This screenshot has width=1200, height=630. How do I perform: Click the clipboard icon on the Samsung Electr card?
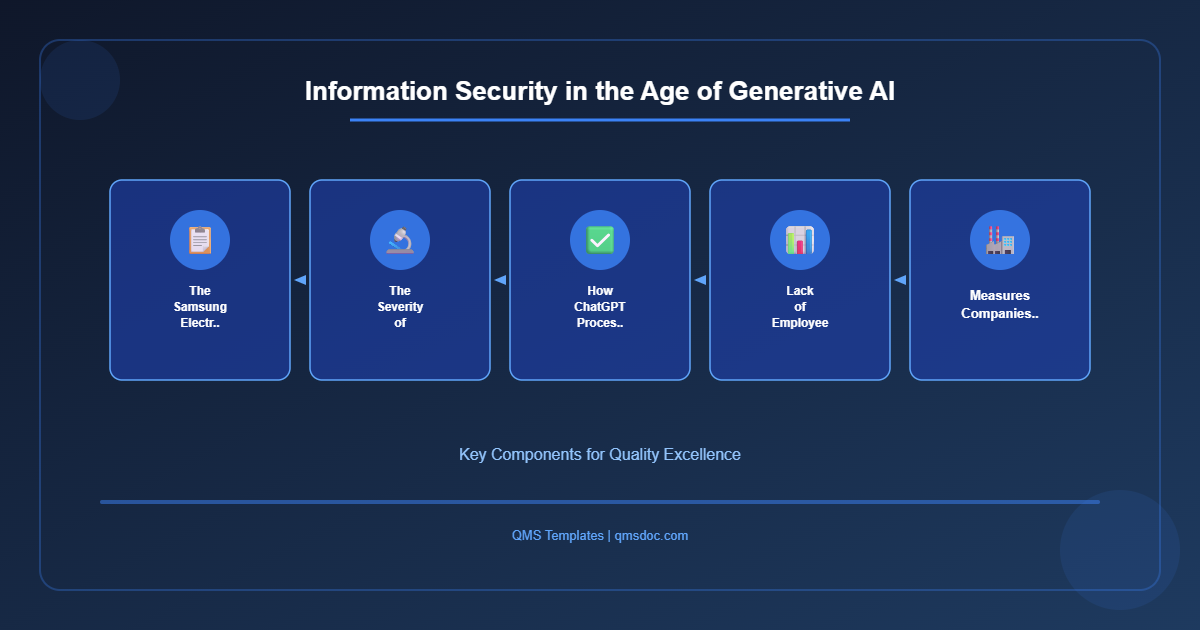coord(199,239)
